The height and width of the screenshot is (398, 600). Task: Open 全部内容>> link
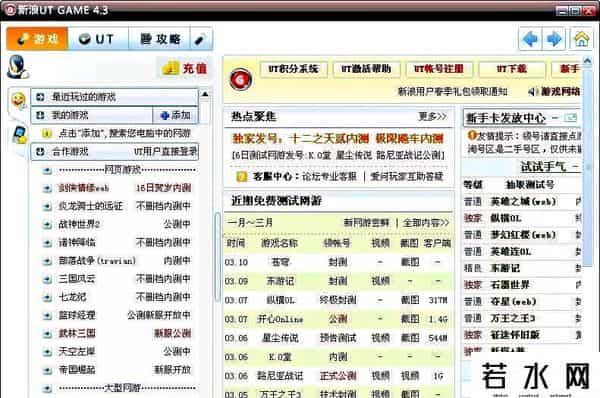pos(426,222)
